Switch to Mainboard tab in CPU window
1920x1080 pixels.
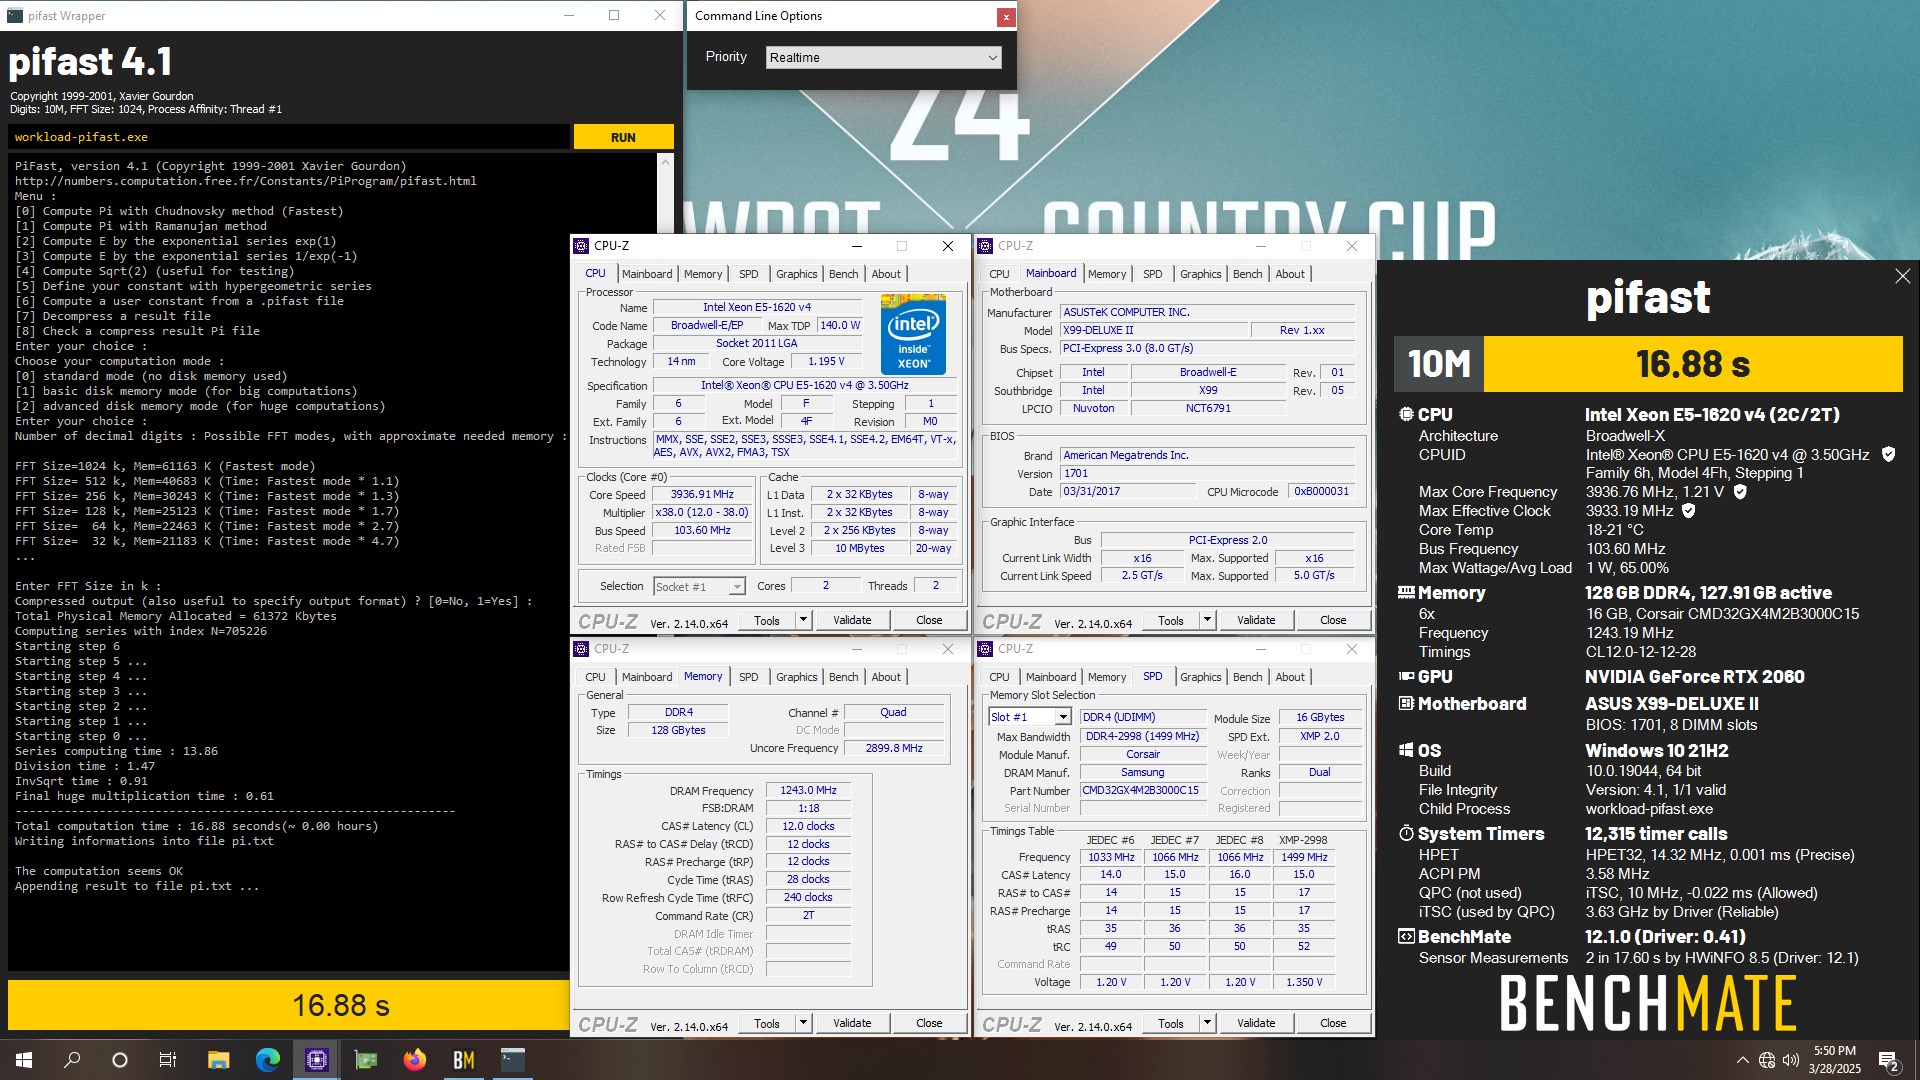coord(647,274)
